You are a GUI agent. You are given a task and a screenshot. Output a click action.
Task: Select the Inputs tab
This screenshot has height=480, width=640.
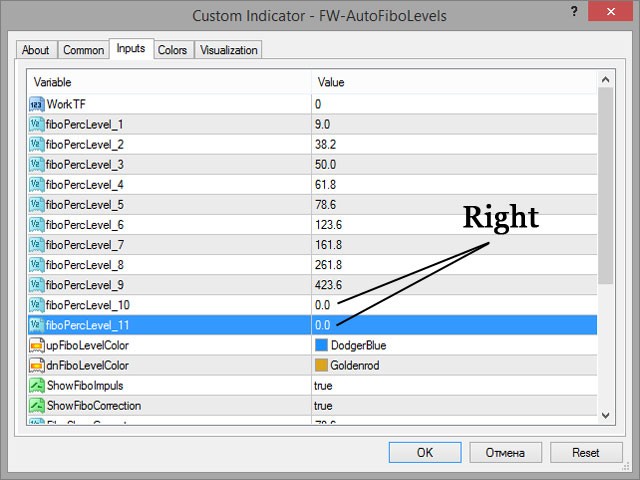point(131,49)
